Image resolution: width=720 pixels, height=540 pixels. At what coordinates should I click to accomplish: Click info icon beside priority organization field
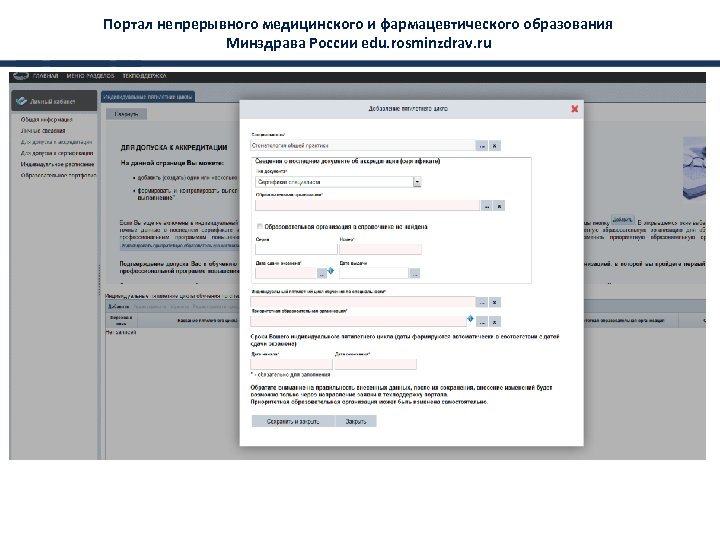(470, 318)
